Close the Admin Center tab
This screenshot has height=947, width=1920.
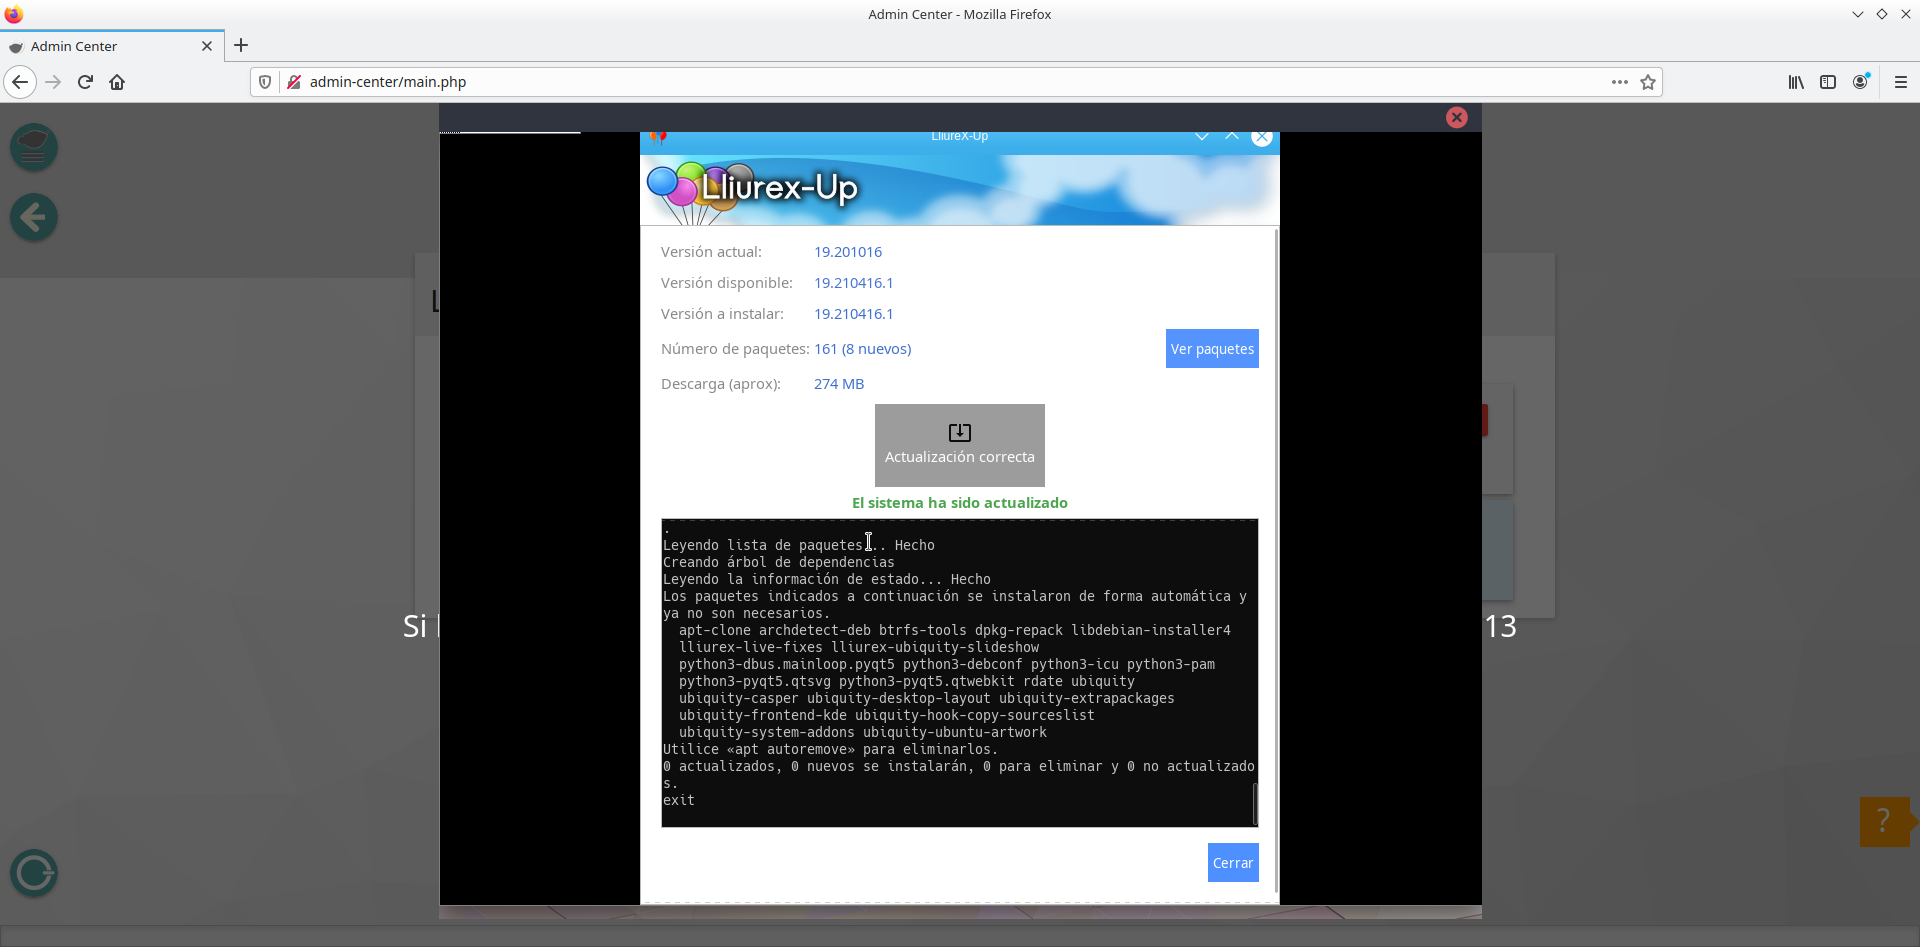coord(207,46)
